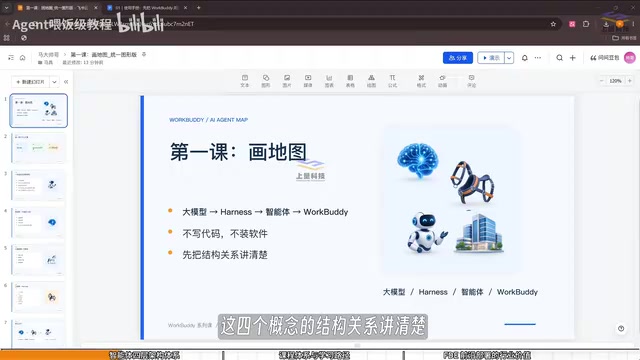Open help icon at slide bottom-right
Viewport: 640px width, 360px height.
pyautogui.click(x=621, y=329)
